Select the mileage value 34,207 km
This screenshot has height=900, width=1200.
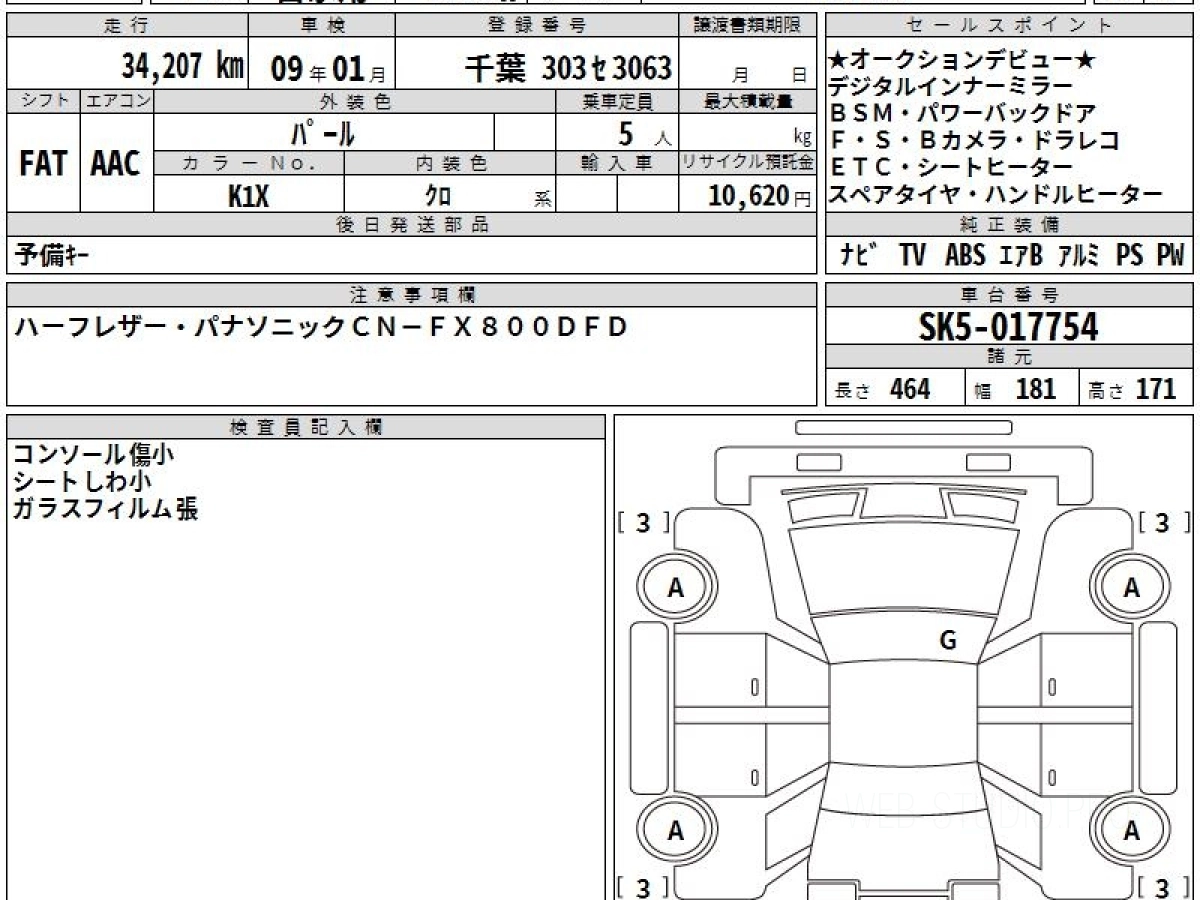tap(182, 66)
